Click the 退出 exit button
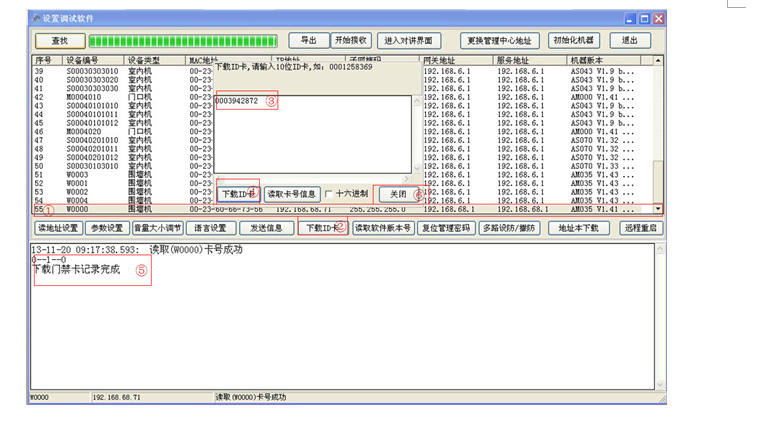 pyautogui.click(x=629, y=41)
